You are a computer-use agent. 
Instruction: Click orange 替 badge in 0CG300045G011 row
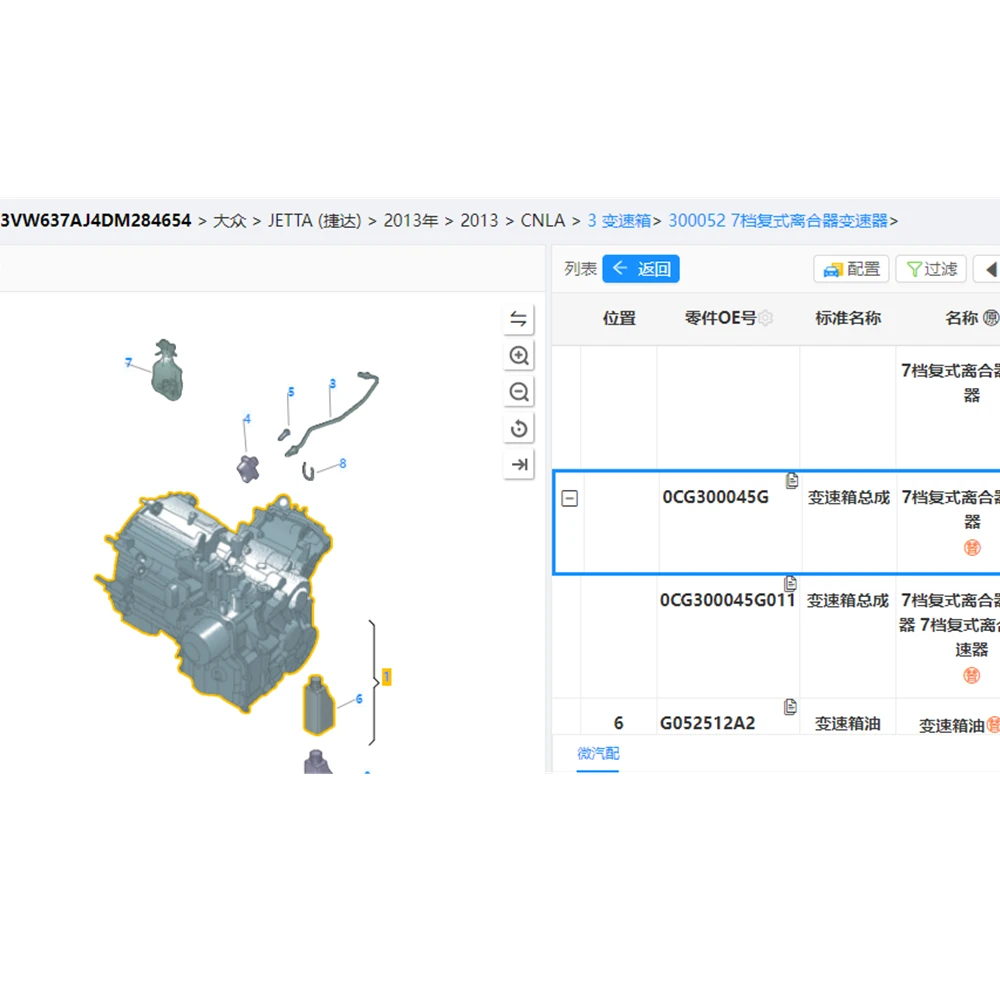coord(971,675)
